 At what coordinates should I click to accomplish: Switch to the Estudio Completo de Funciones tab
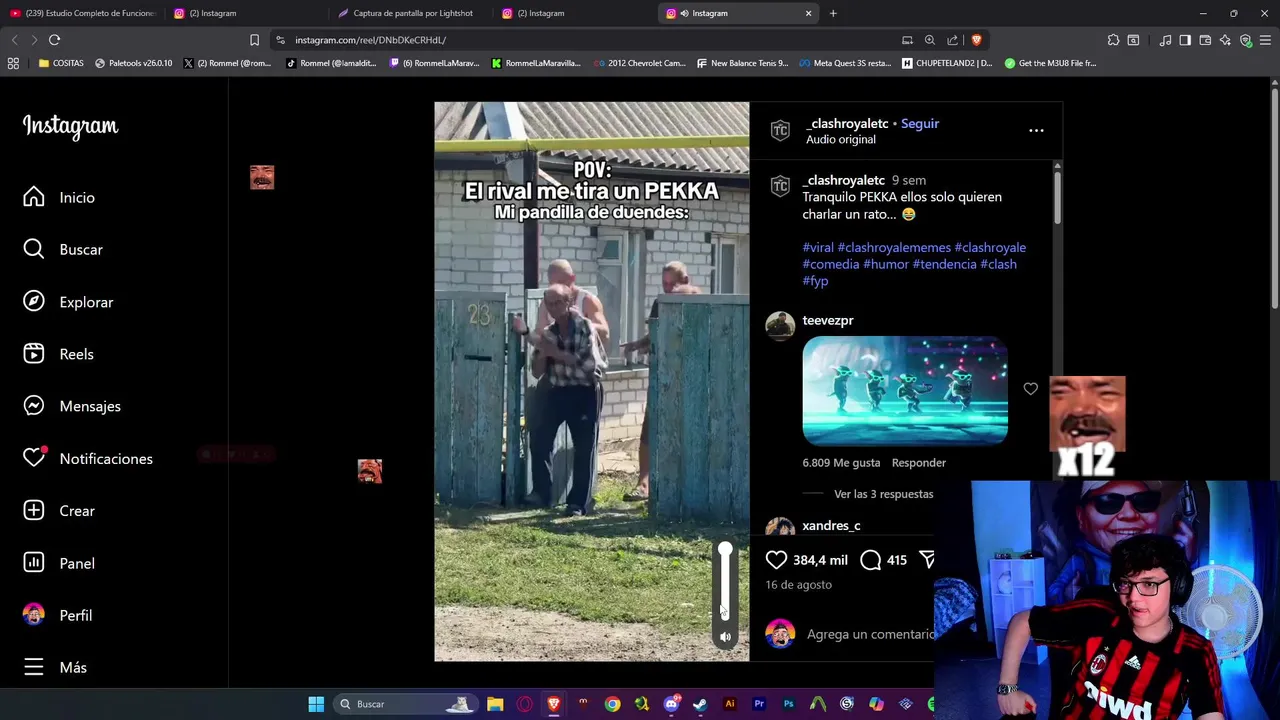(x=83, y=13)
